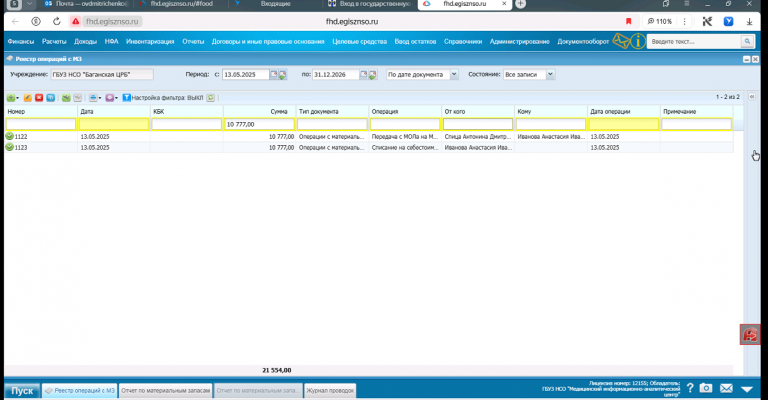This screenshot has width=768, height=400.
Task: Click the red assistant icon at right edge
Action: (x=750, y=334)
